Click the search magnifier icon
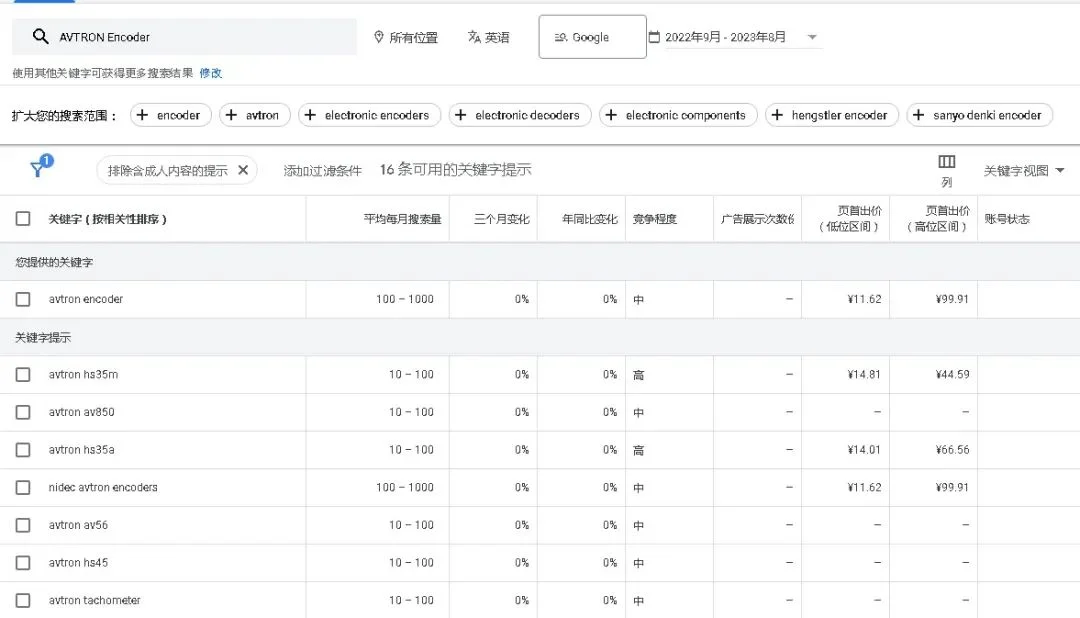Screen dimensions: 1080x618 (41, 37)
